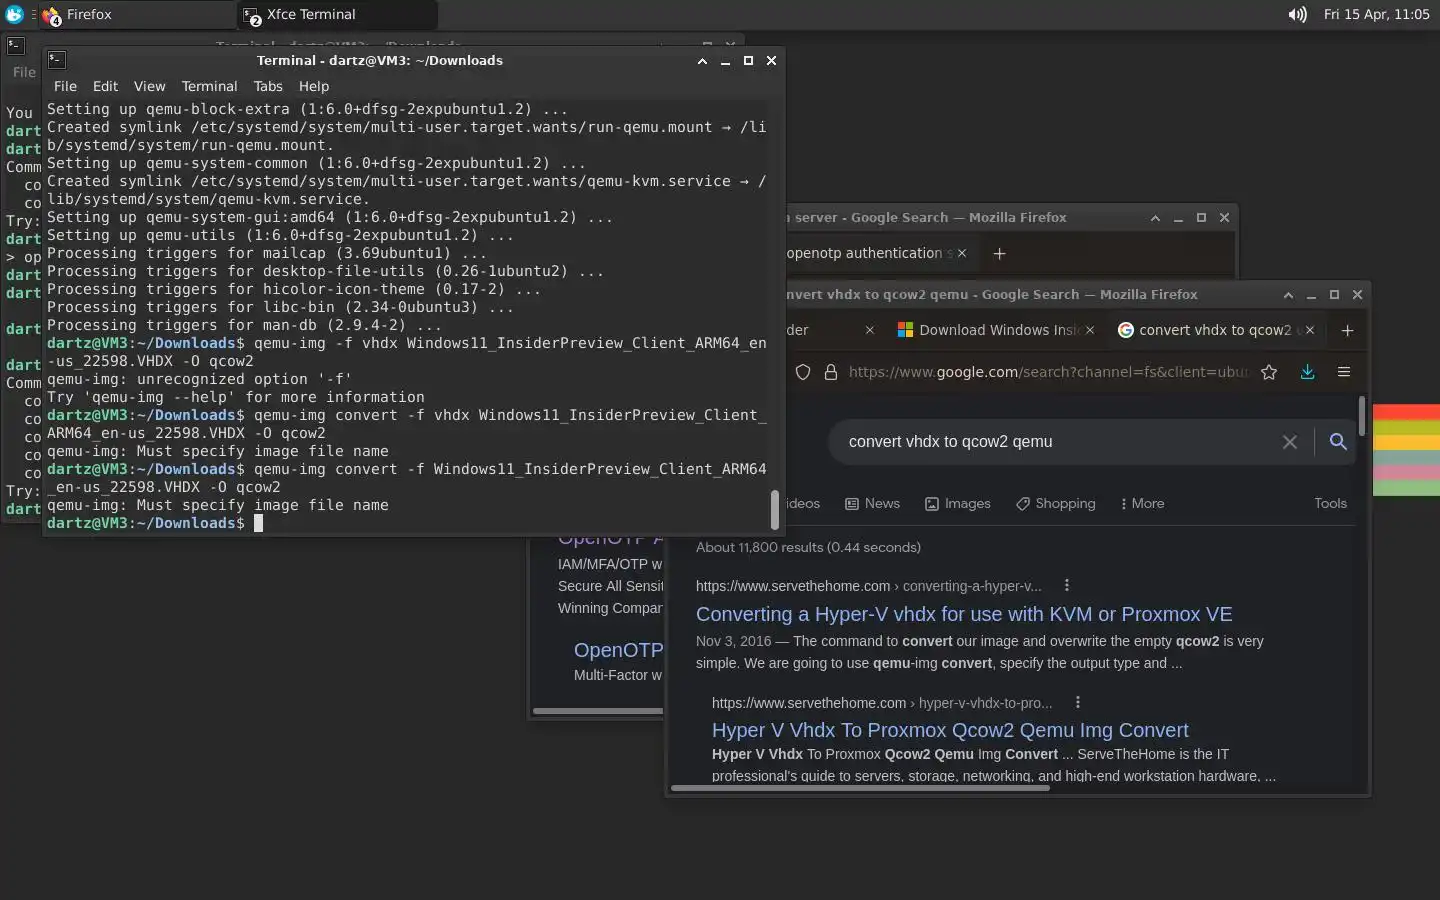Open the Google search Tools option
The width and height of the screenshot is (1440, 900).
pyautogui.click(x=1330, y=503)
